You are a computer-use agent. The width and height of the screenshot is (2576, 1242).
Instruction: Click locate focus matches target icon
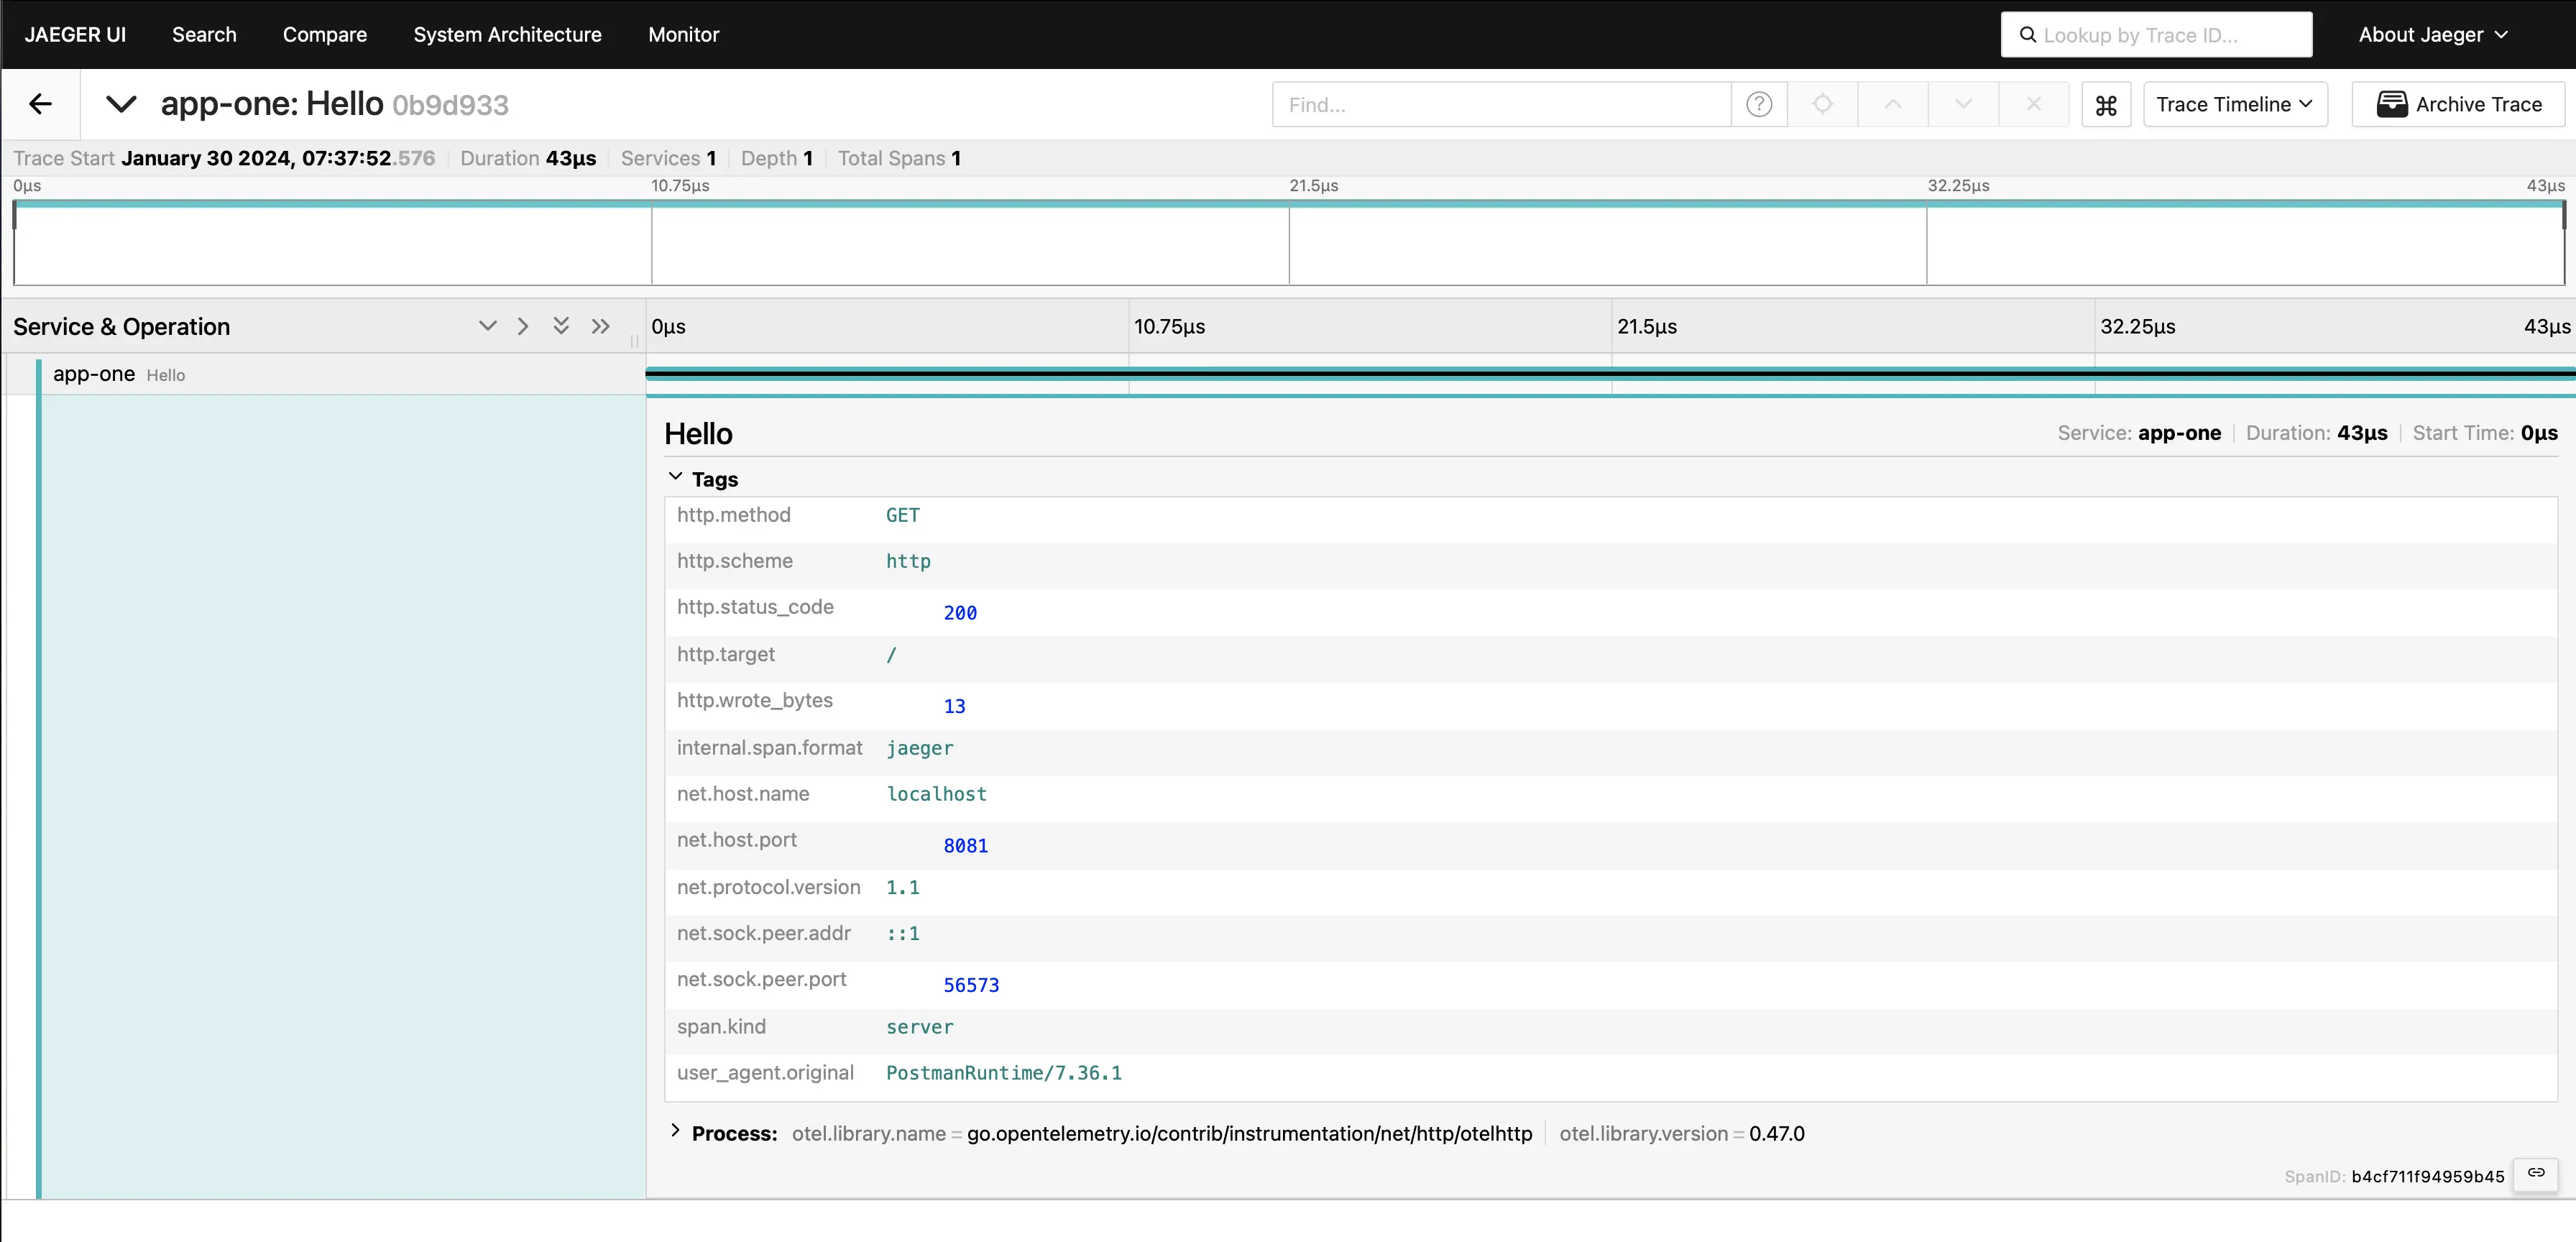pos(1823,104)
